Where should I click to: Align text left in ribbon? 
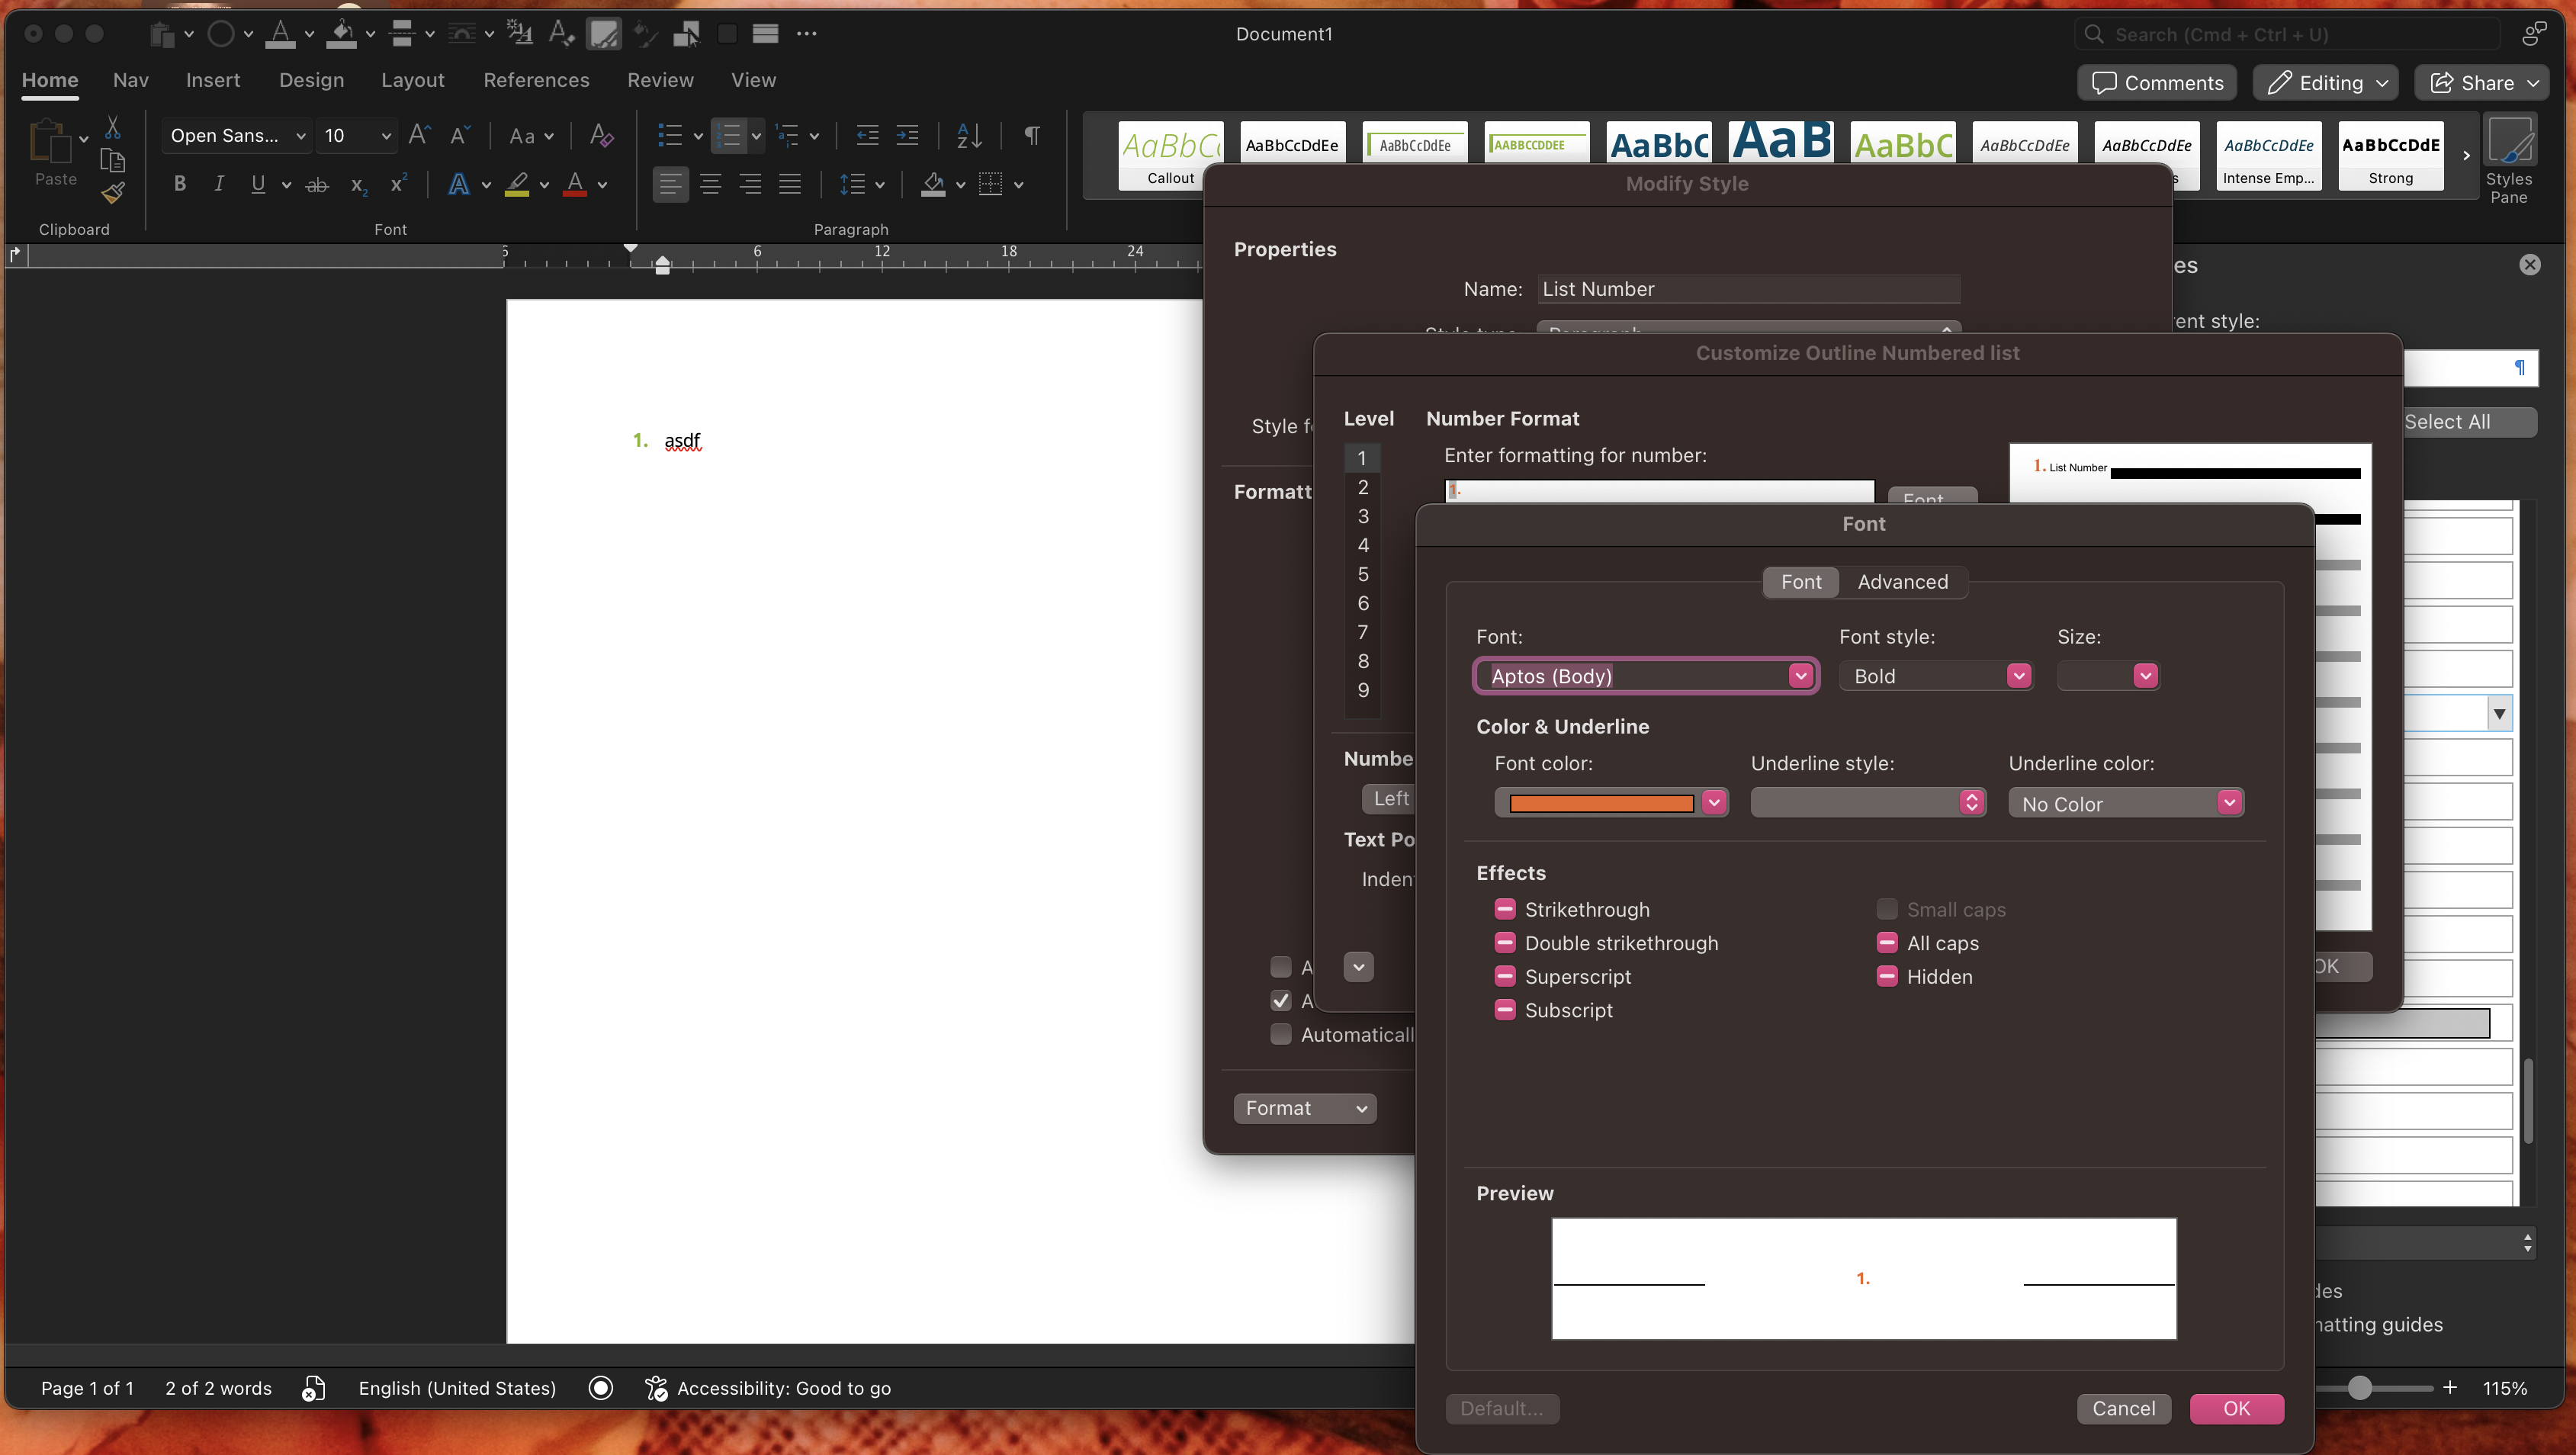pos(671,184)
